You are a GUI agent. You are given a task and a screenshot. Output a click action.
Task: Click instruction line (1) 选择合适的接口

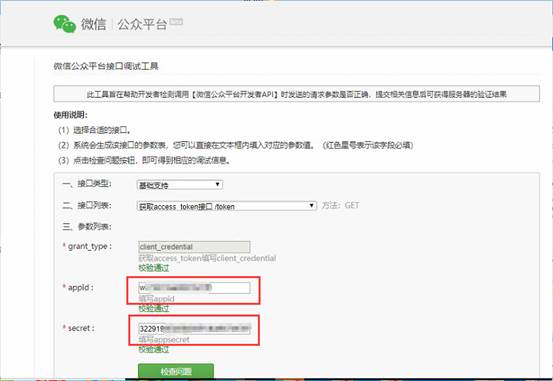(95, 130)
